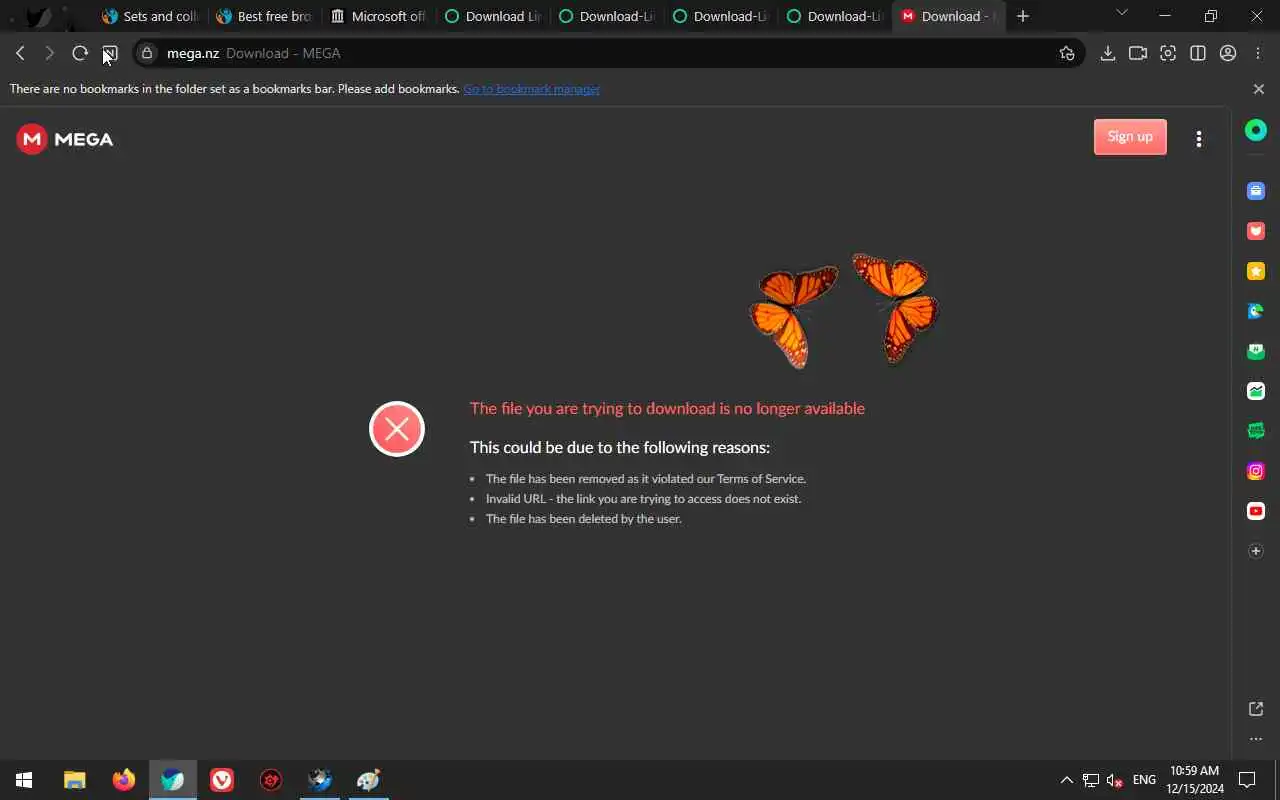This screenshot has height=800, width=1280.
Task: Click the lock site-info icon before mega.nz
Action: (x=148, y=53)
